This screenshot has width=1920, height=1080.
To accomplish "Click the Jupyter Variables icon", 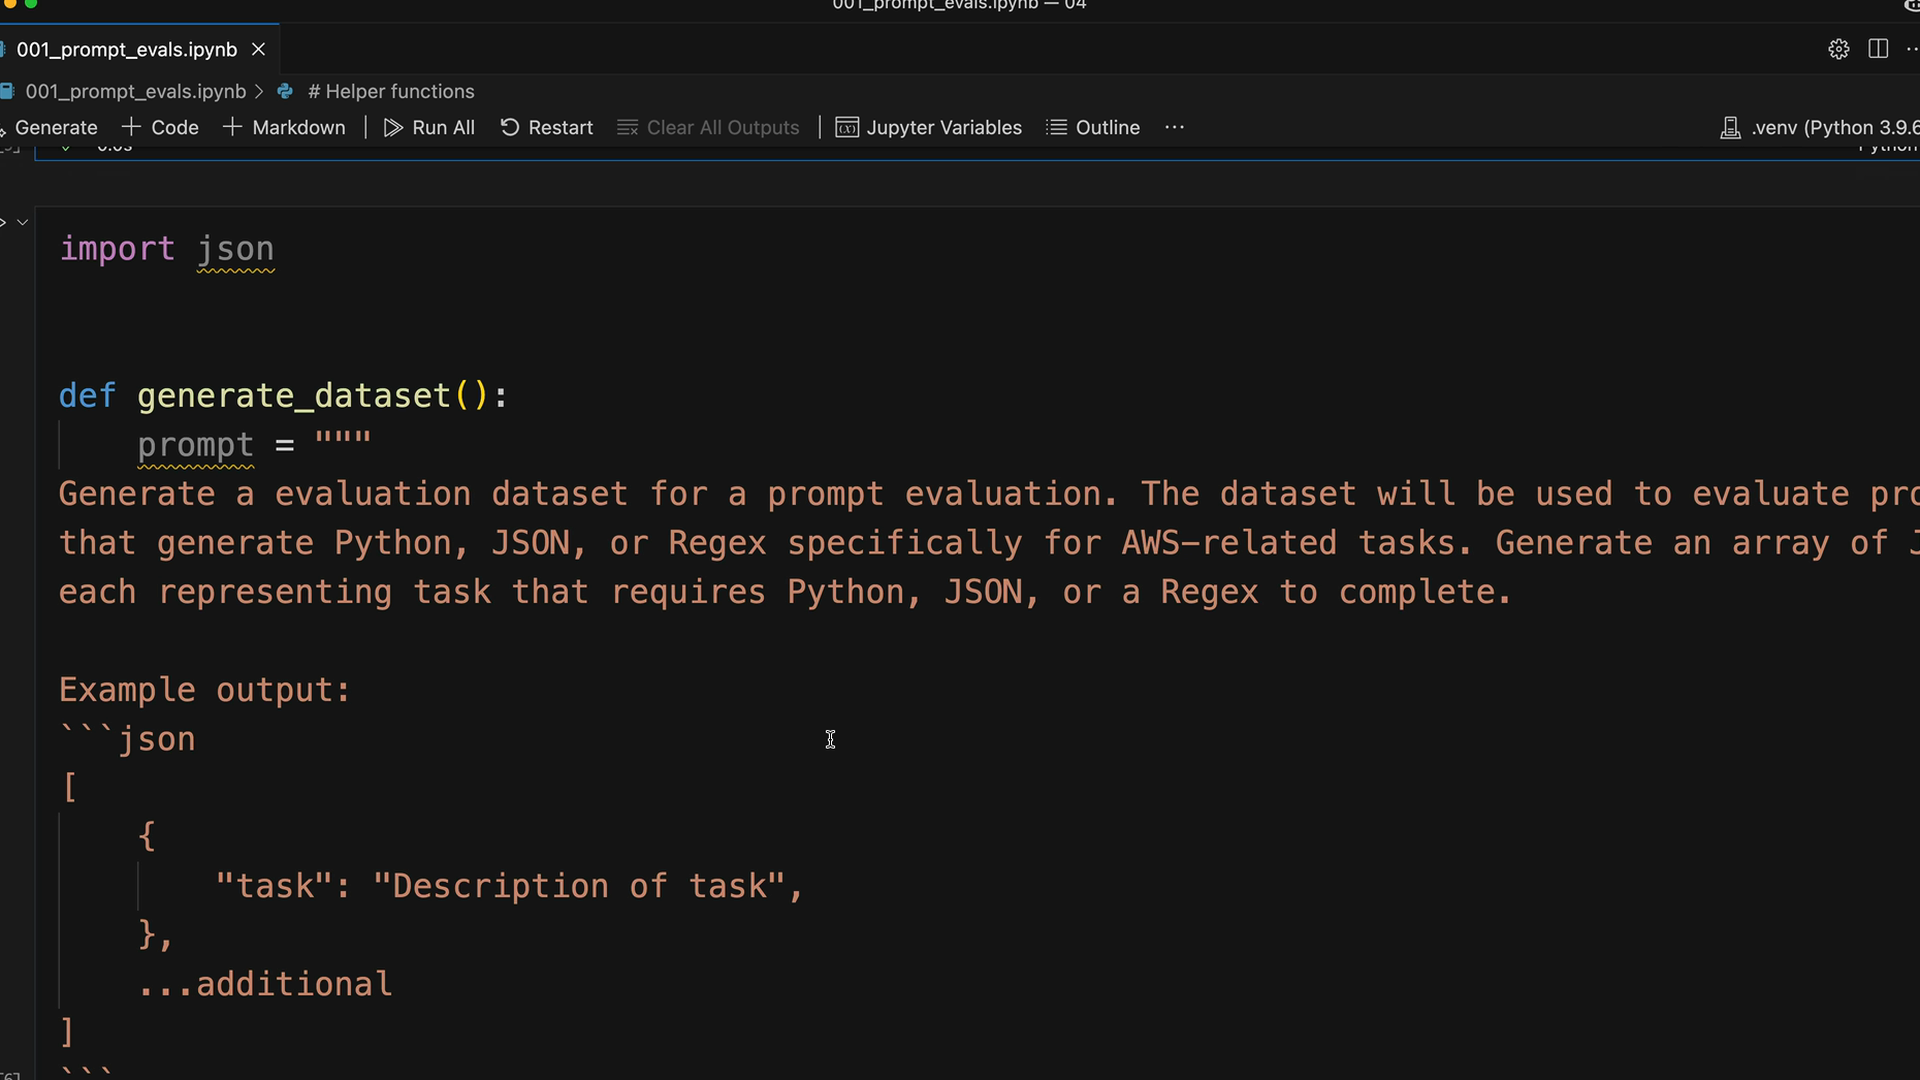I will coord(847,127).
